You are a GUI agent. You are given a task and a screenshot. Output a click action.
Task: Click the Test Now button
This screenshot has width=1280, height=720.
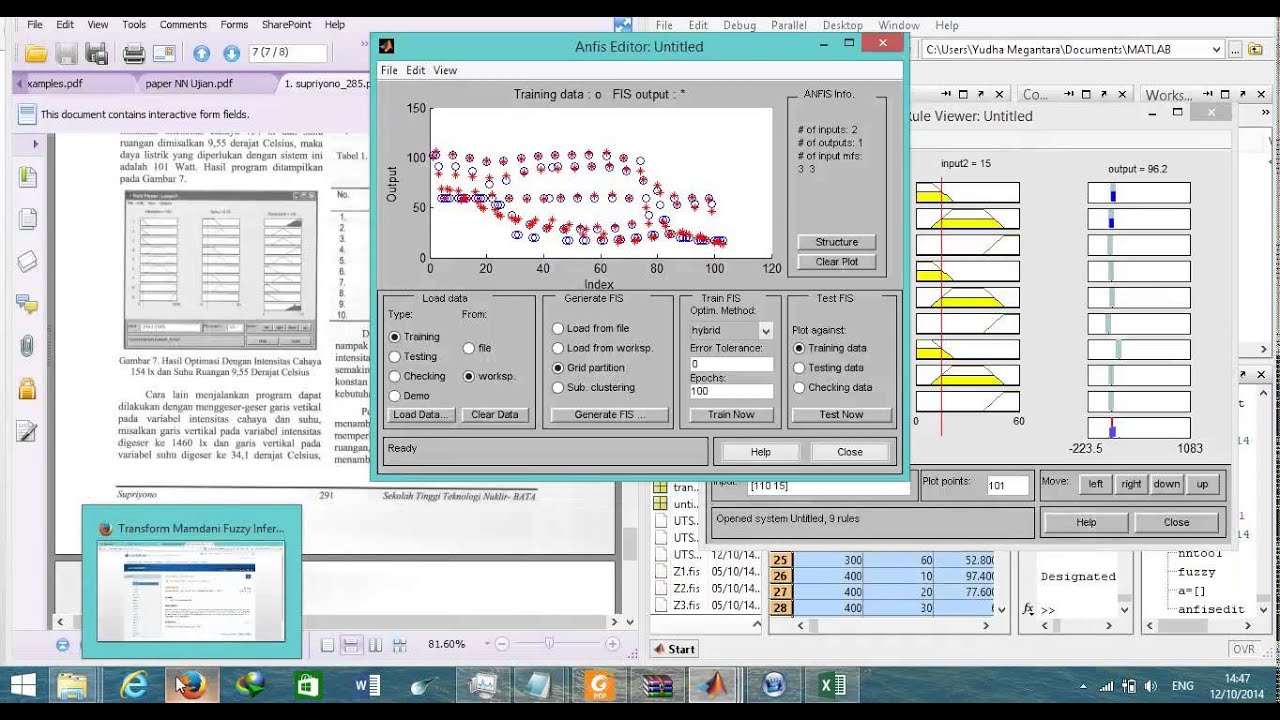point(841,415)
